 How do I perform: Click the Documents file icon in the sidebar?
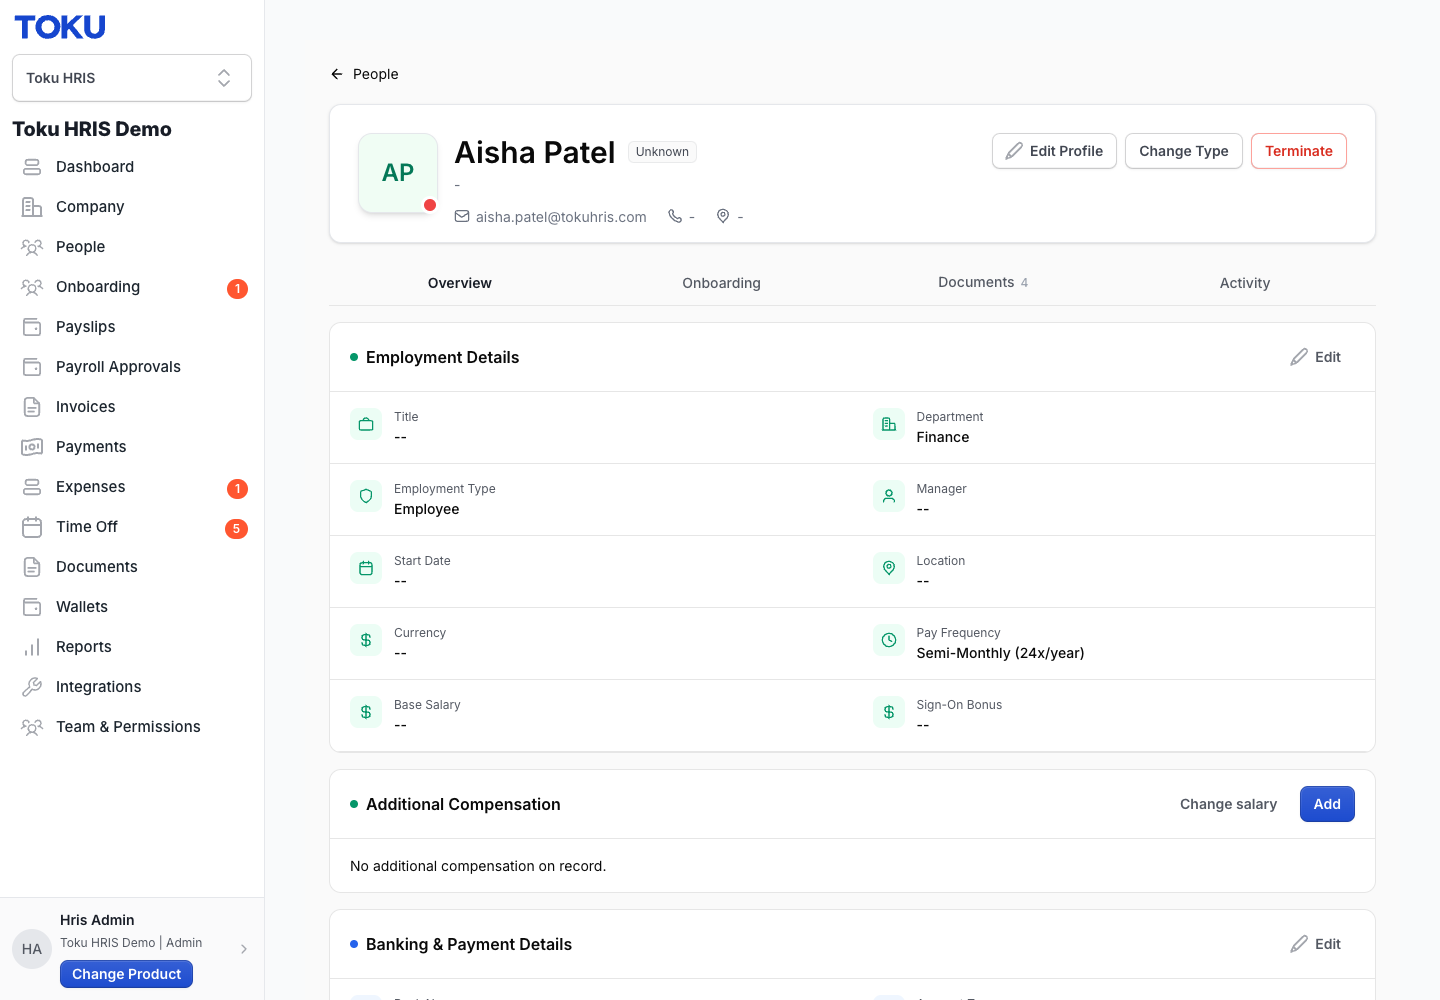(x=32, y=567)
